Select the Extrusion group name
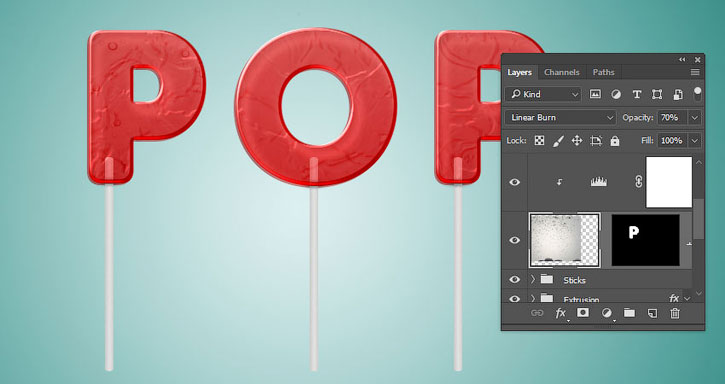 (x=581, y=299)
